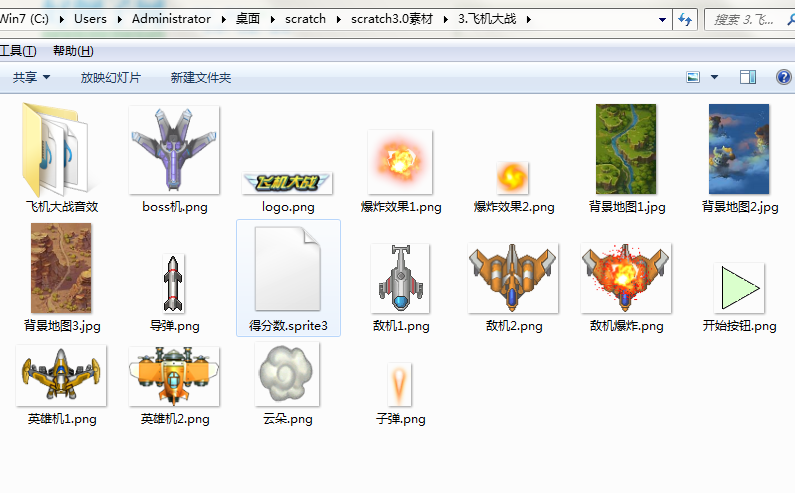Go to scratch3.0素材 in the address path
795x493 pixels.
coord(392,19)
